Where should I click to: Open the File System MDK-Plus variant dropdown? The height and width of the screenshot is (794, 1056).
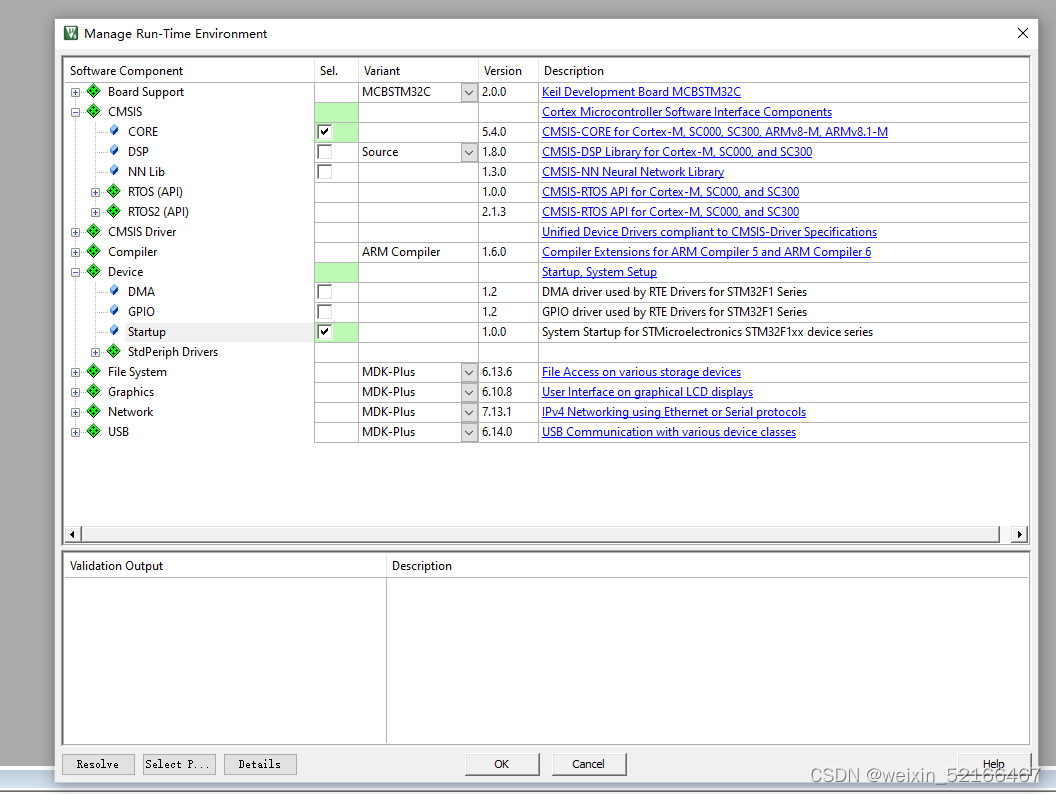pos(469,372)
